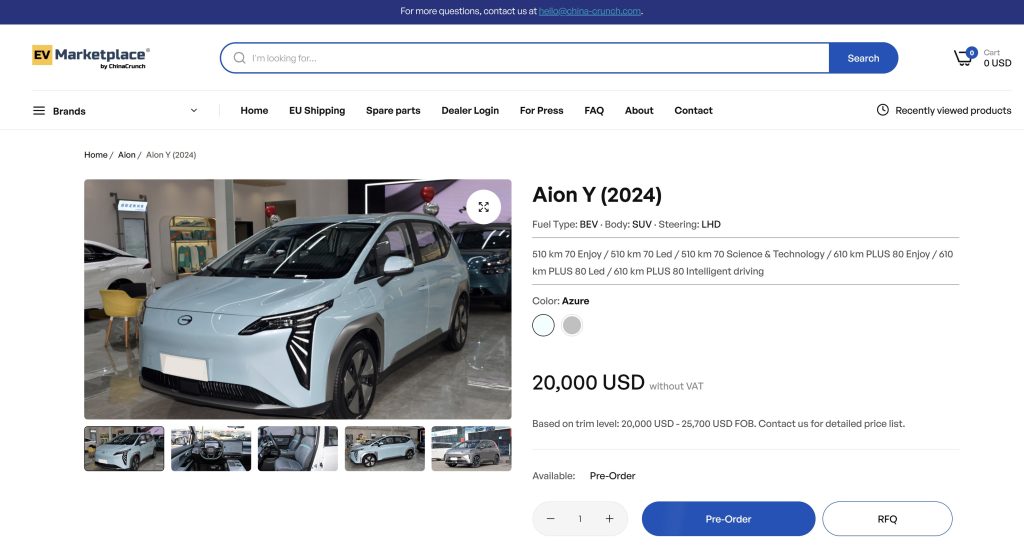This screenshot has width=1024, height=550.
Task: Decrease quantity with the minus button
Action: (551, 519)
